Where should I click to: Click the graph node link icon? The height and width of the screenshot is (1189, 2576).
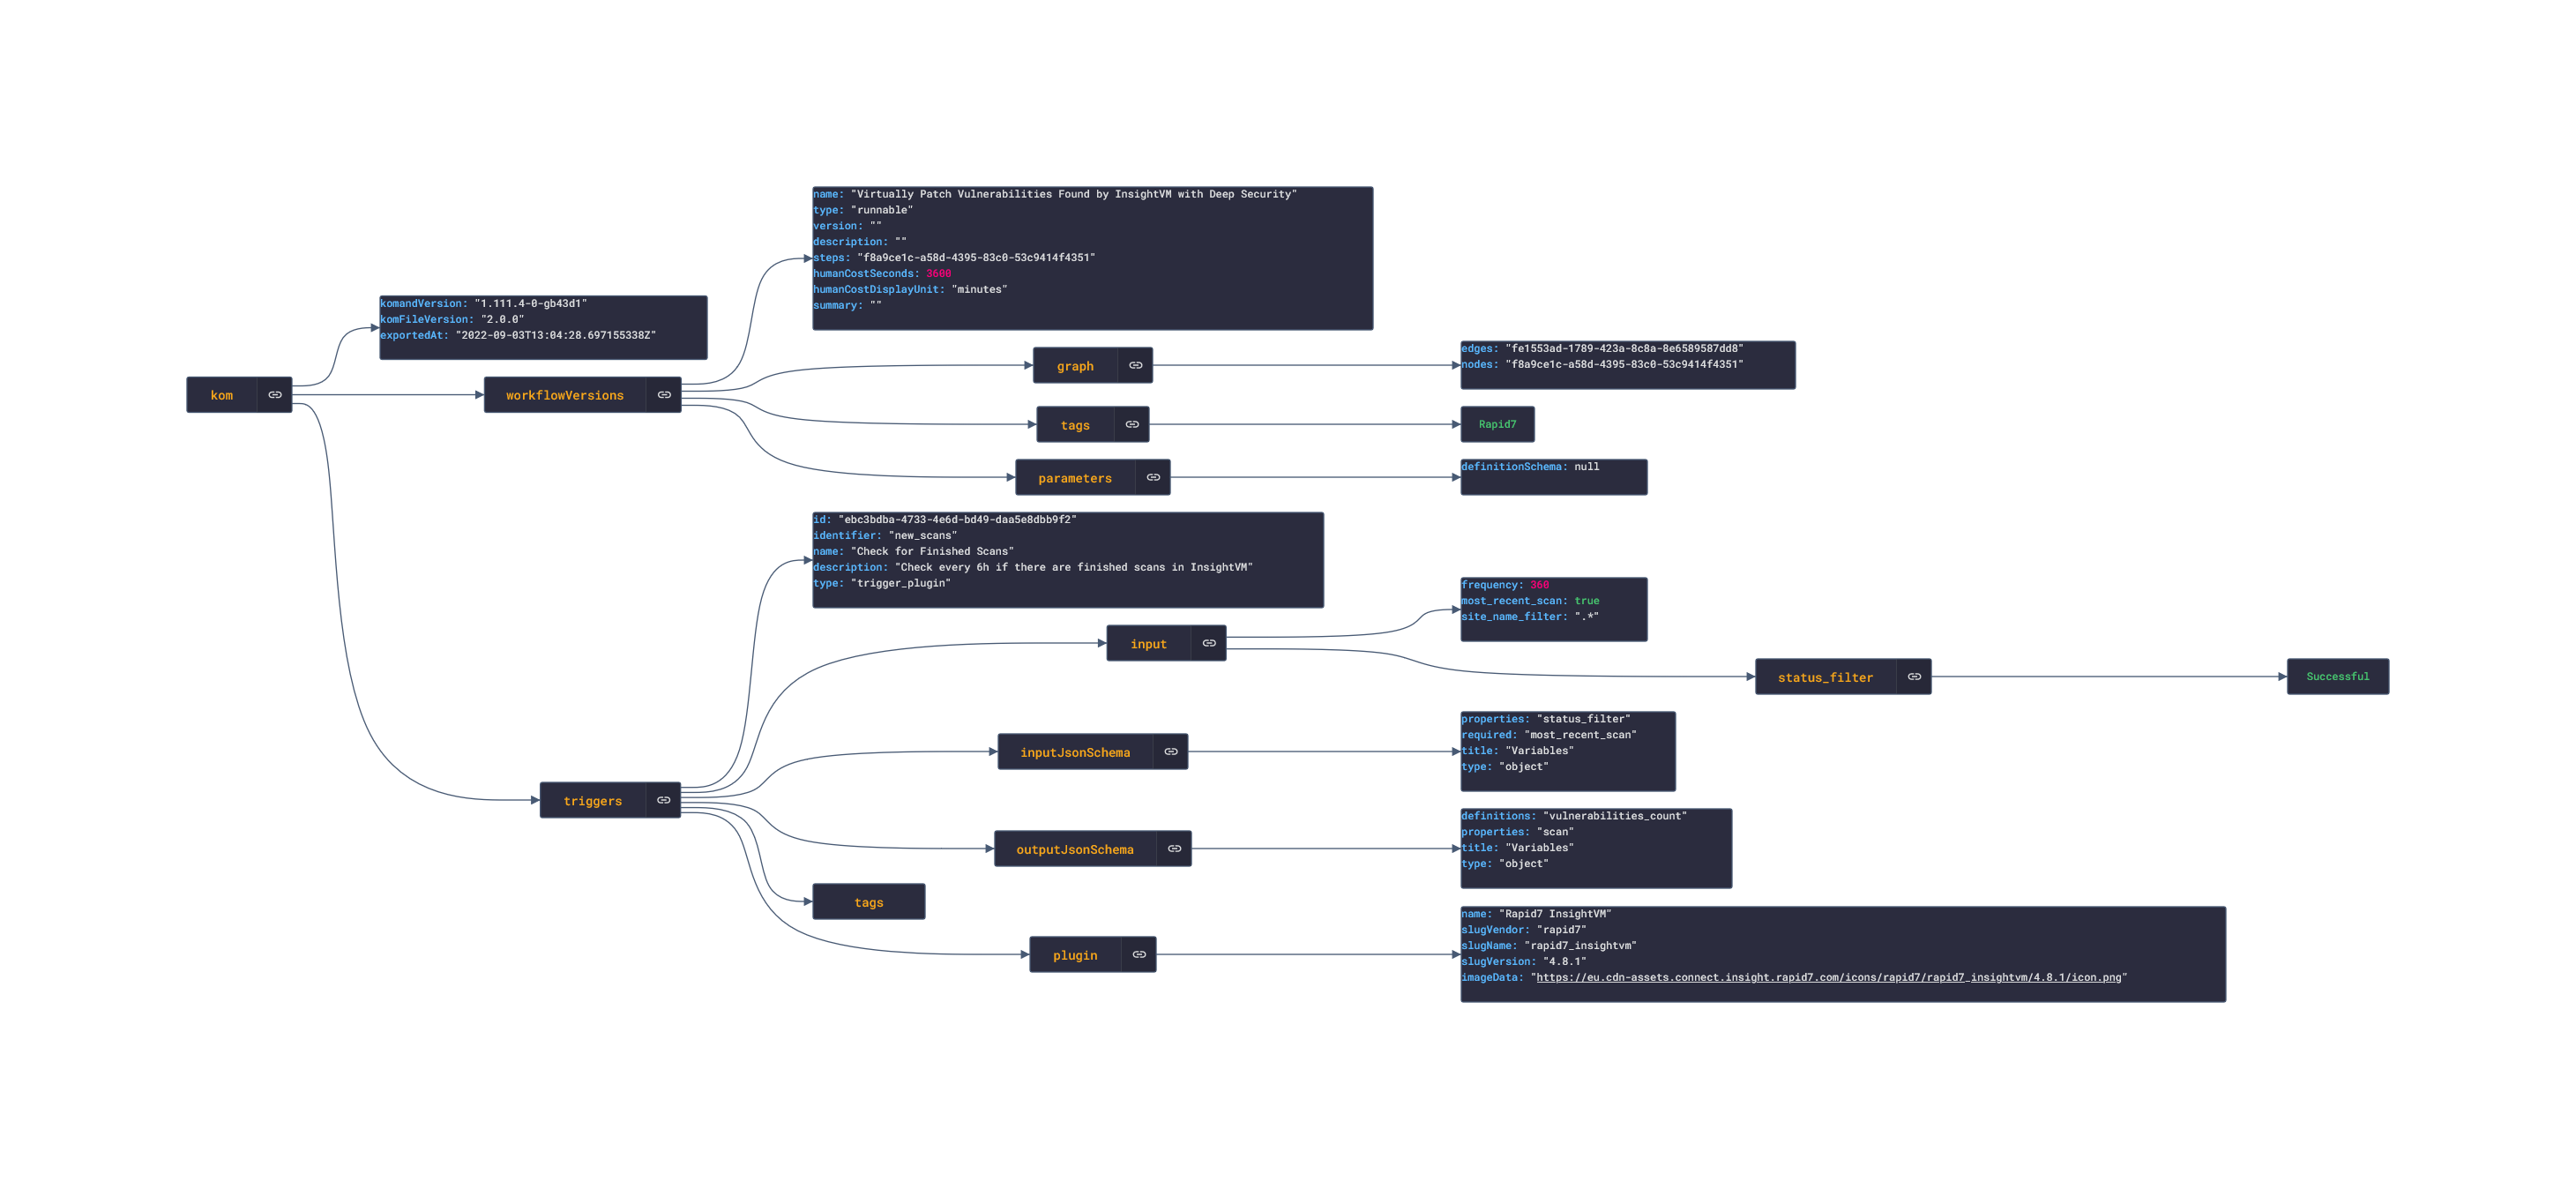click(x=1135, y=366)
